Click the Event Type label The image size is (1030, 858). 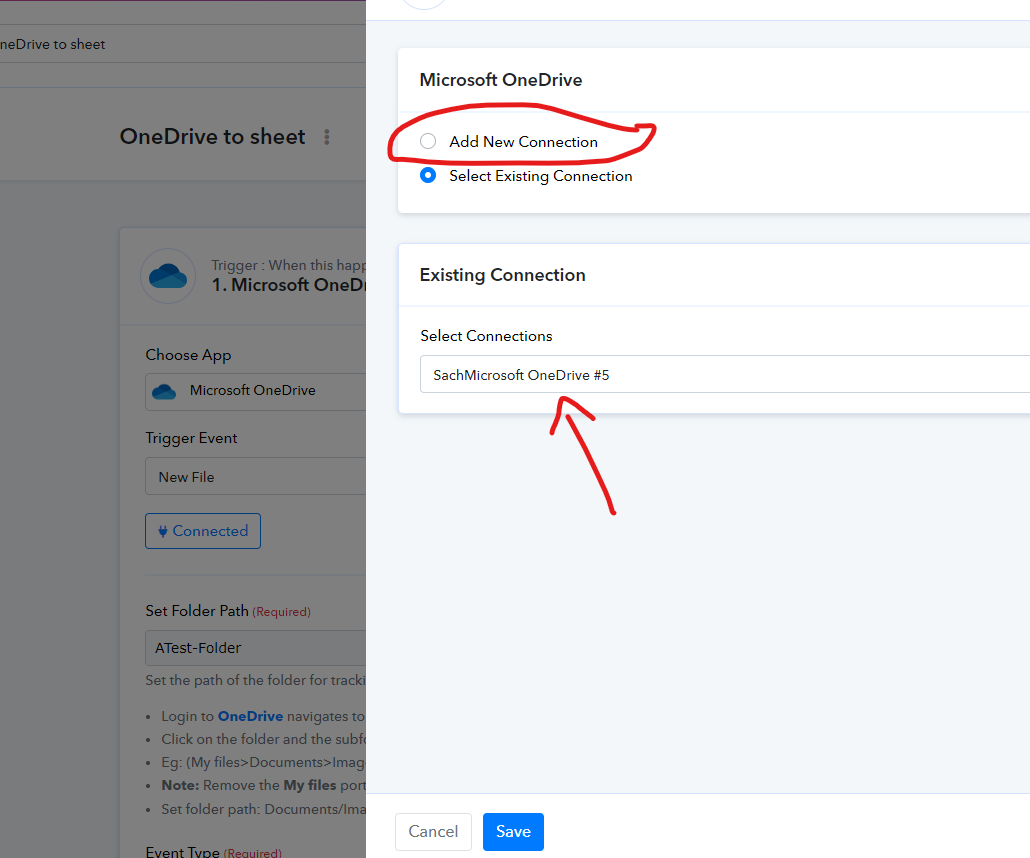point(183,851)
